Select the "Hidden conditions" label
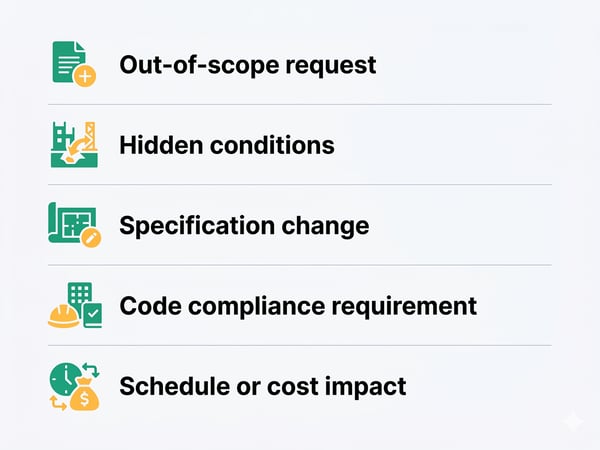Image resolution: width=600 pixels, height=450 pixels. (226, 145)
